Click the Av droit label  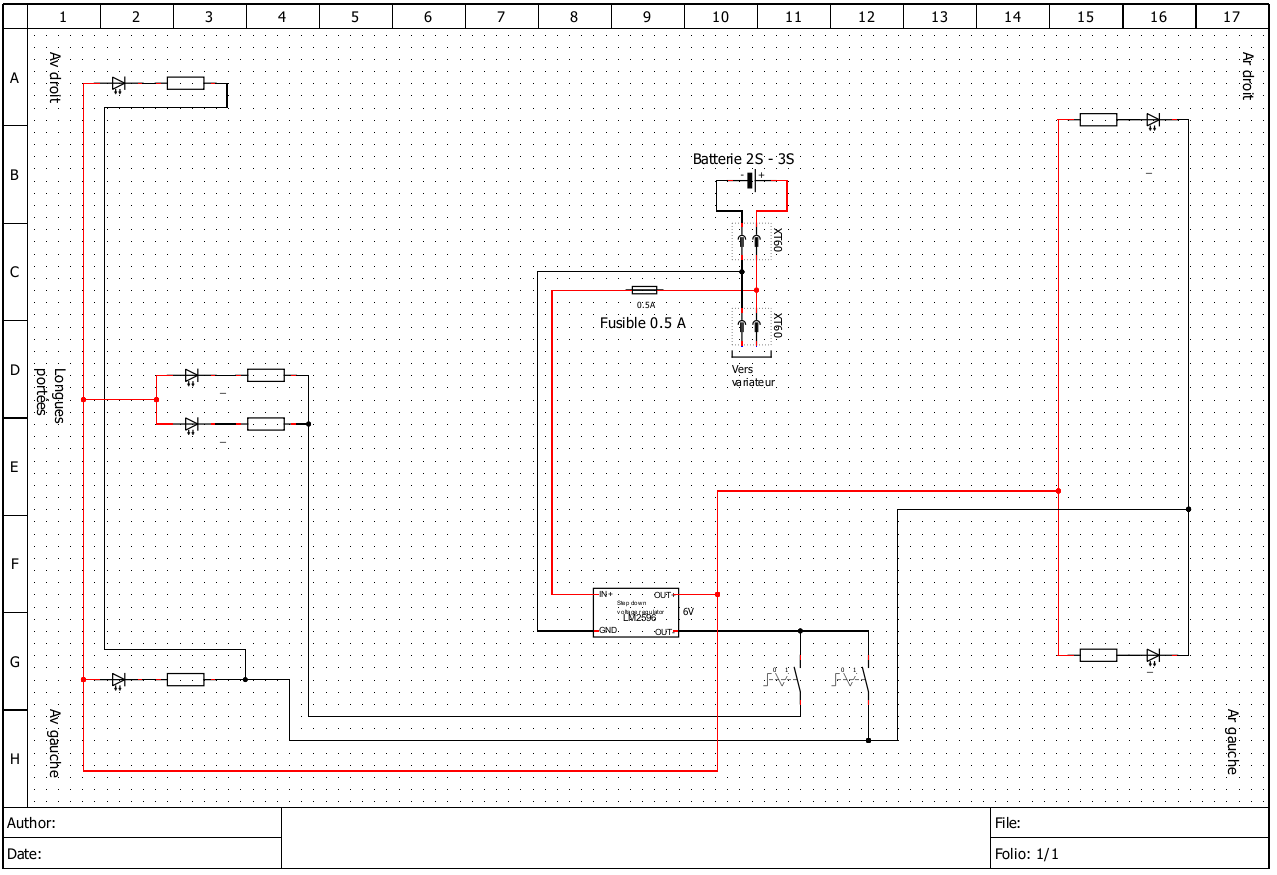(x=54, y=78)
